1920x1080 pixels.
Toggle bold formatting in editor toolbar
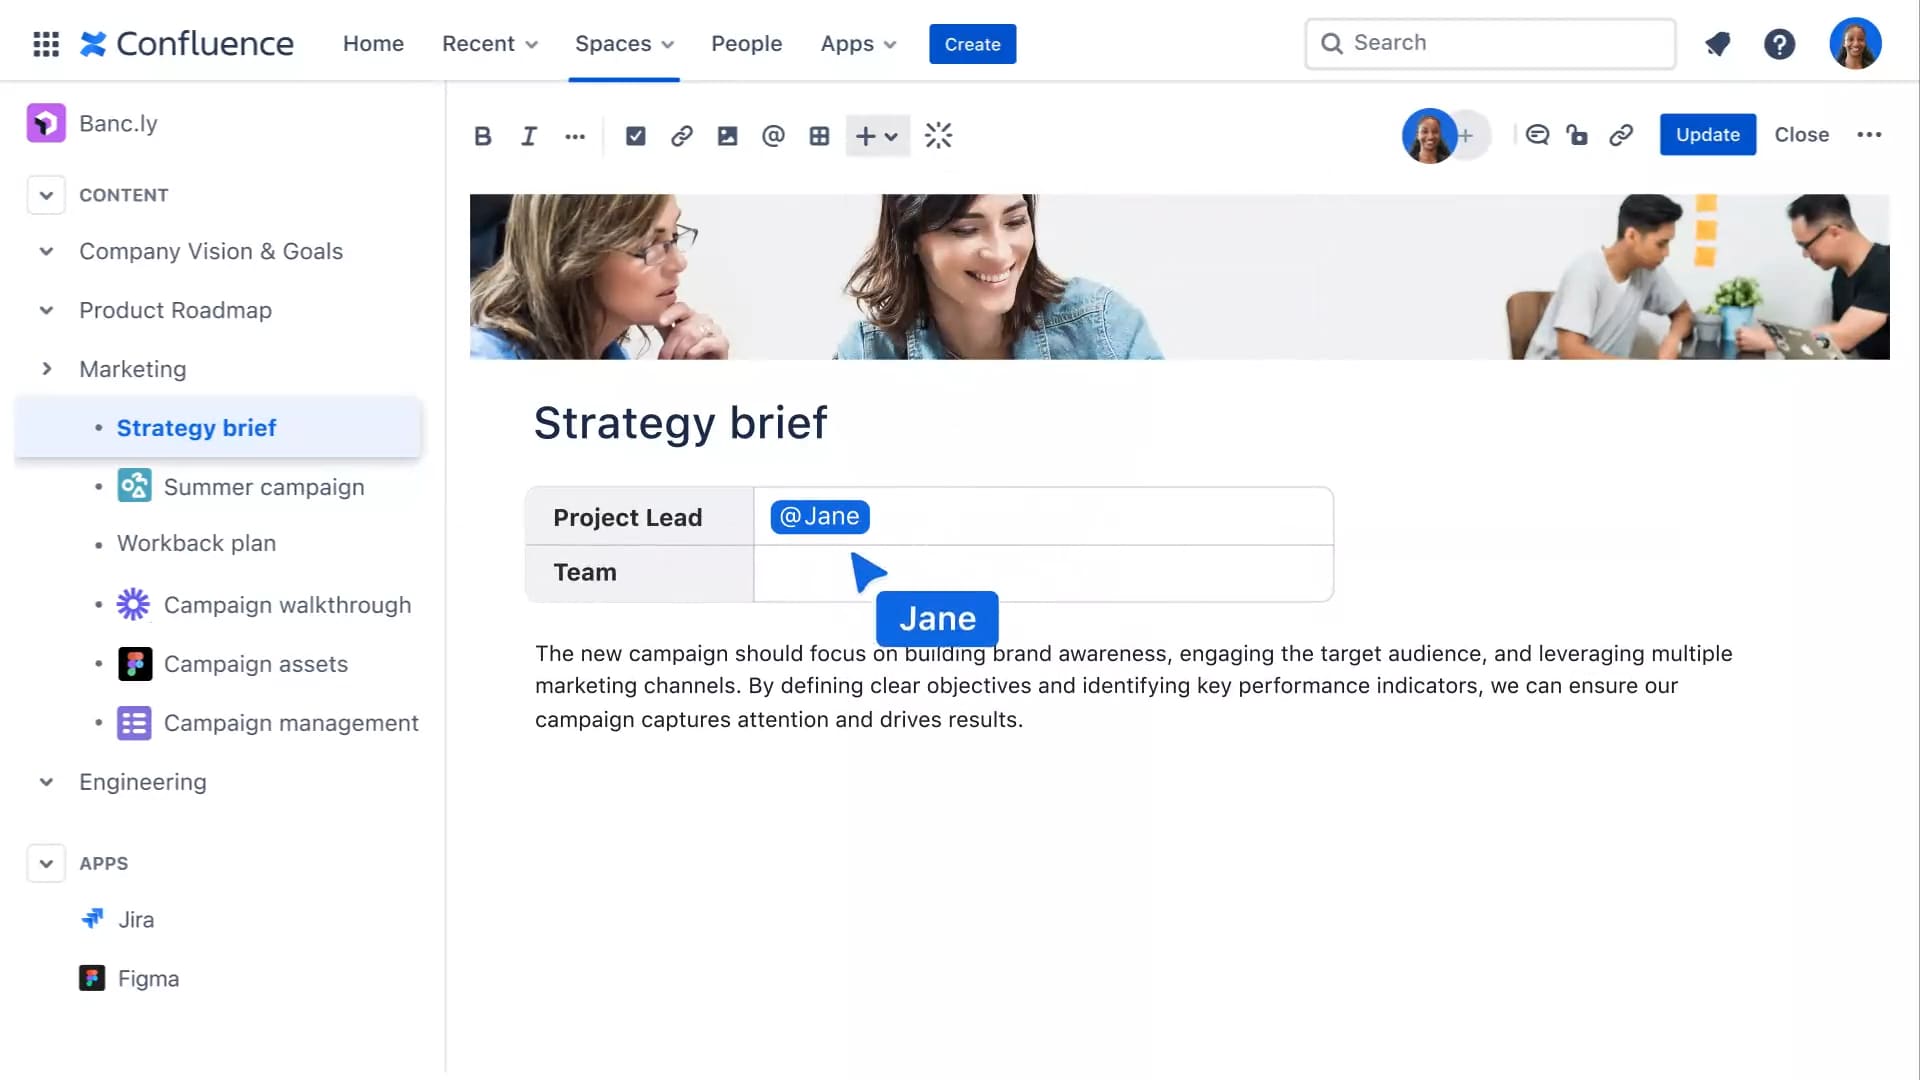pyautogui.click(x=482, y=136)
